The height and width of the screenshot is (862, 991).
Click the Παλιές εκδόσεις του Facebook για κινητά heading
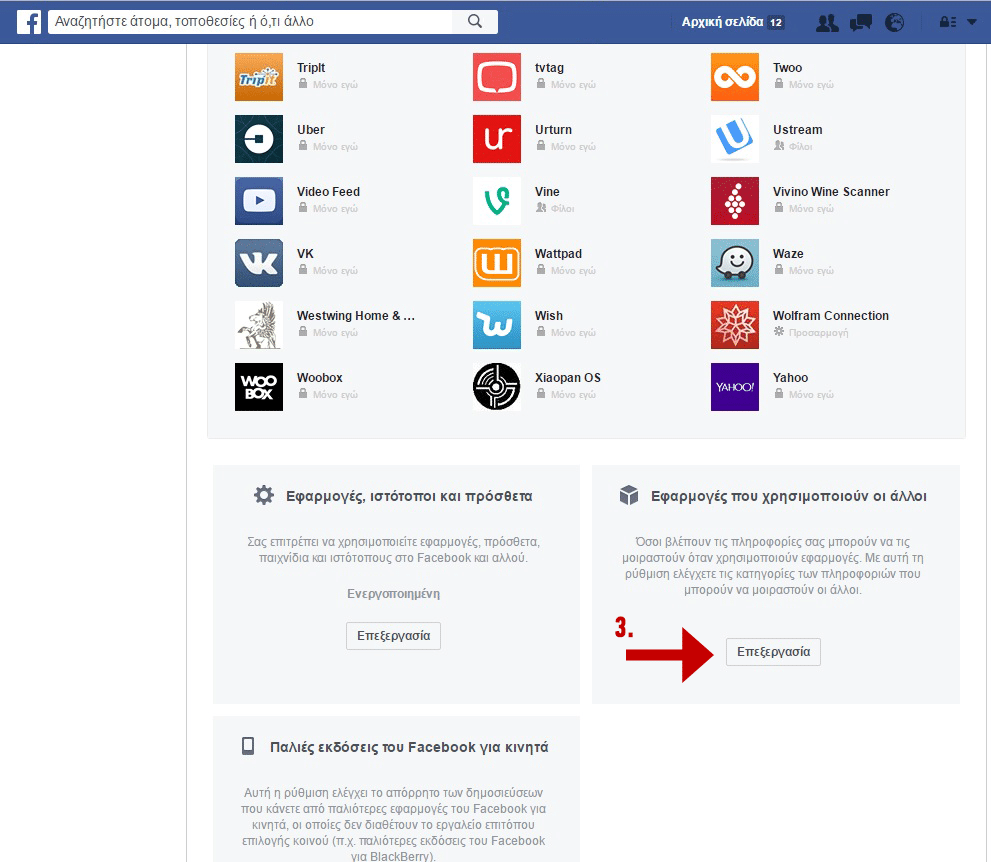click(x=409, y=747)
